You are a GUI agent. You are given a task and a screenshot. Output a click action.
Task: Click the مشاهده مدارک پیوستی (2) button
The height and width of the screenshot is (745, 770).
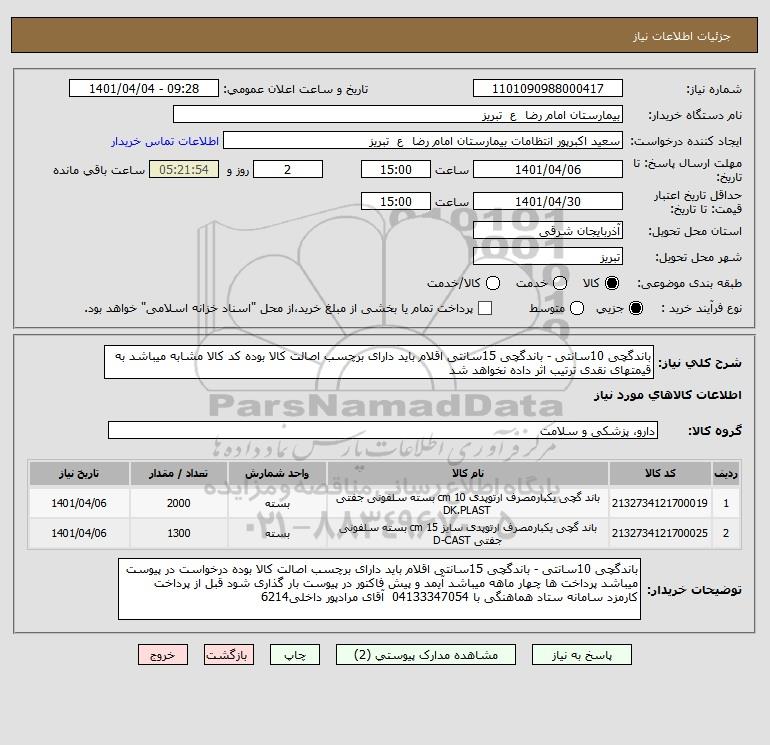point(426,655)
